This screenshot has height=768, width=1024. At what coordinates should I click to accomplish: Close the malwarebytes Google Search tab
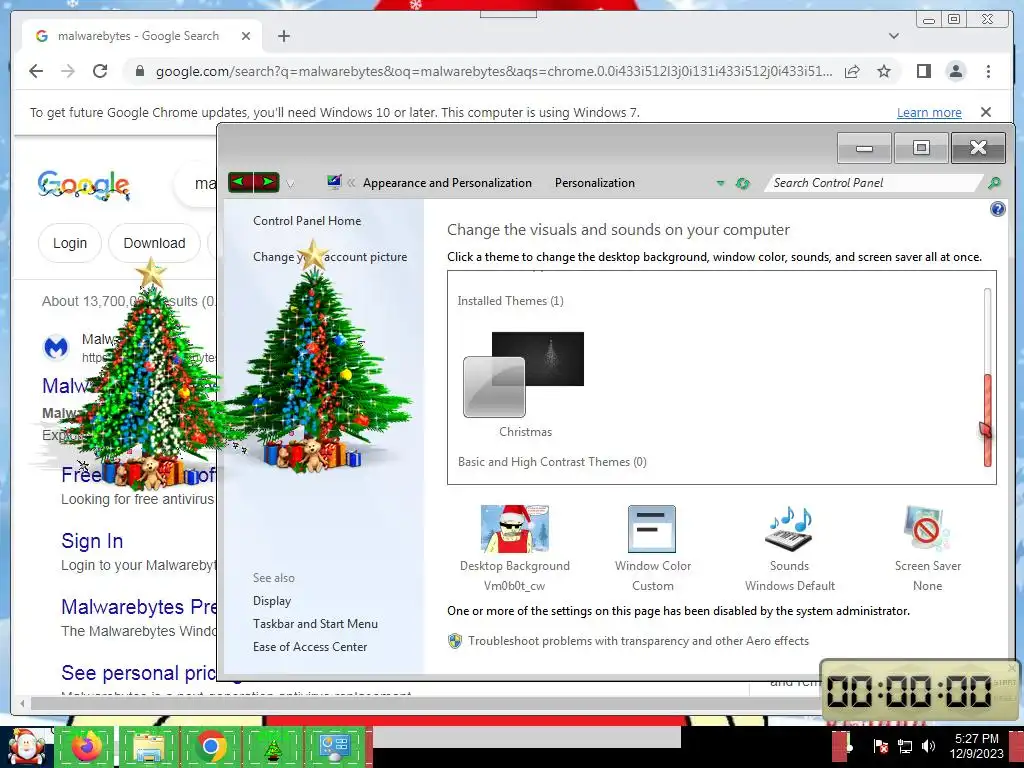pos(246,36)
